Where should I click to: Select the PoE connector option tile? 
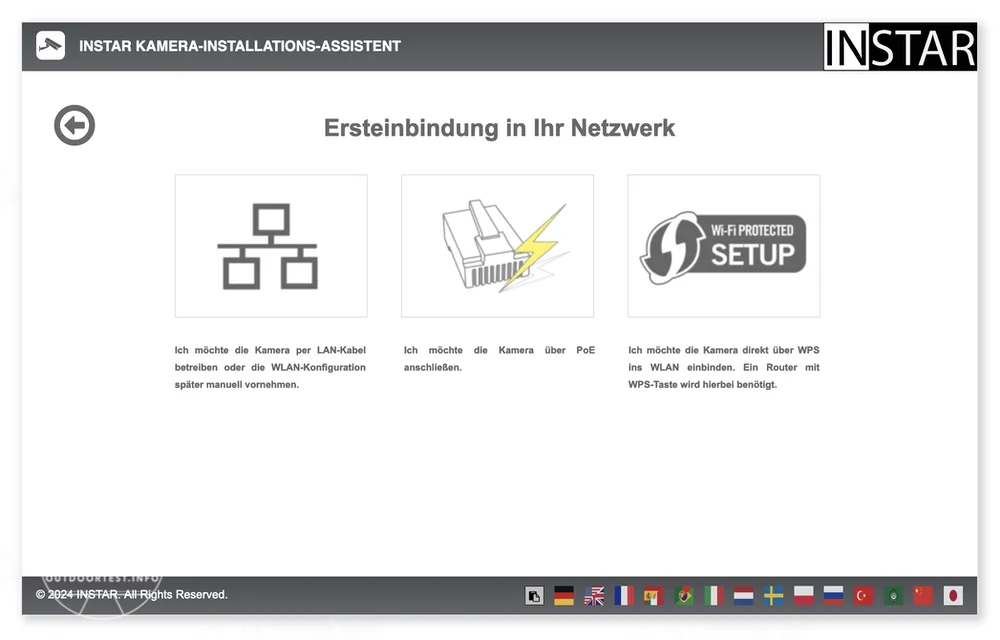tap(497, 246)
